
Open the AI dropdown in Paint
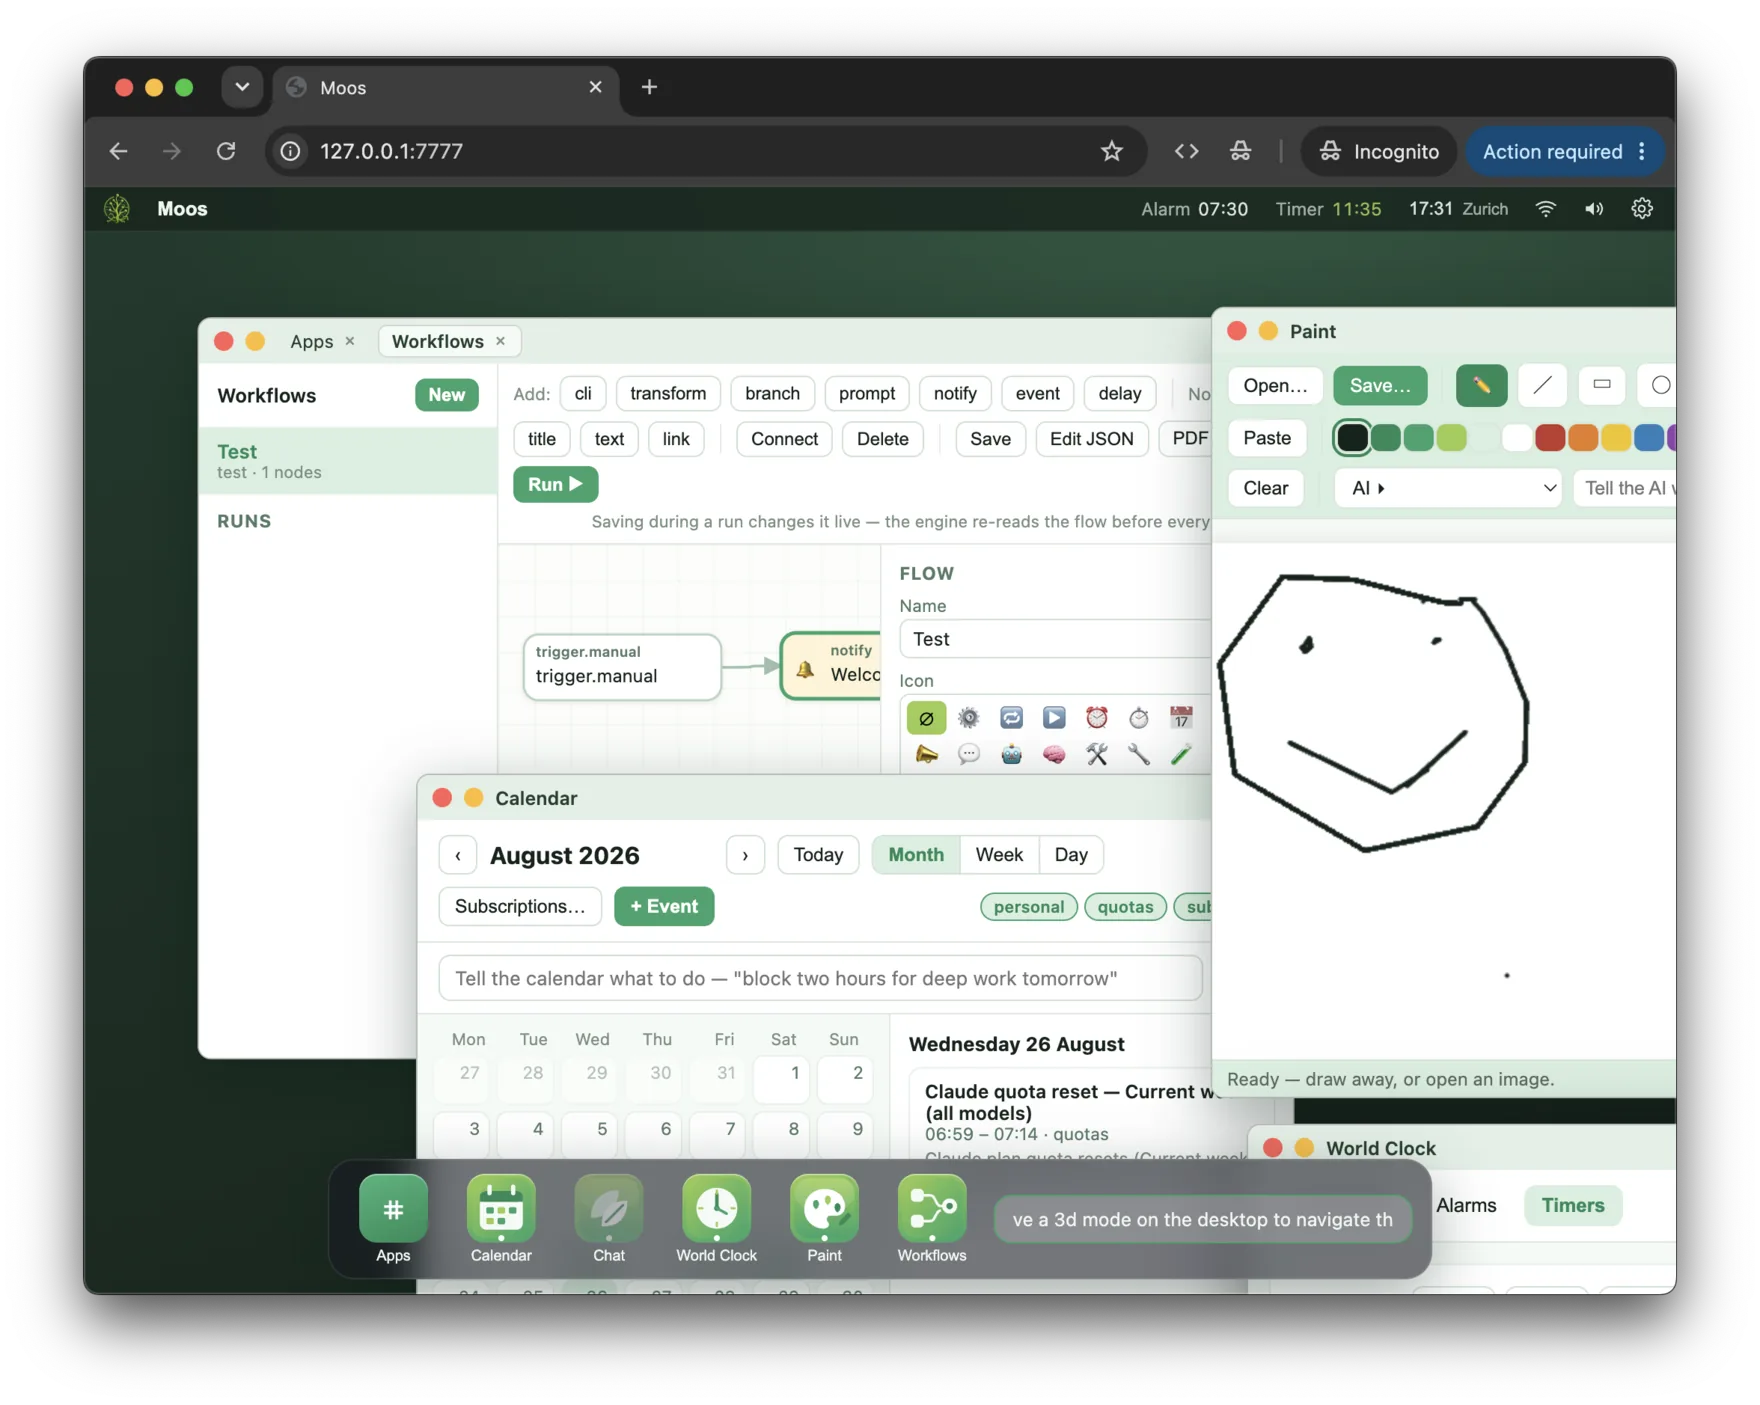pos(1448,488)
